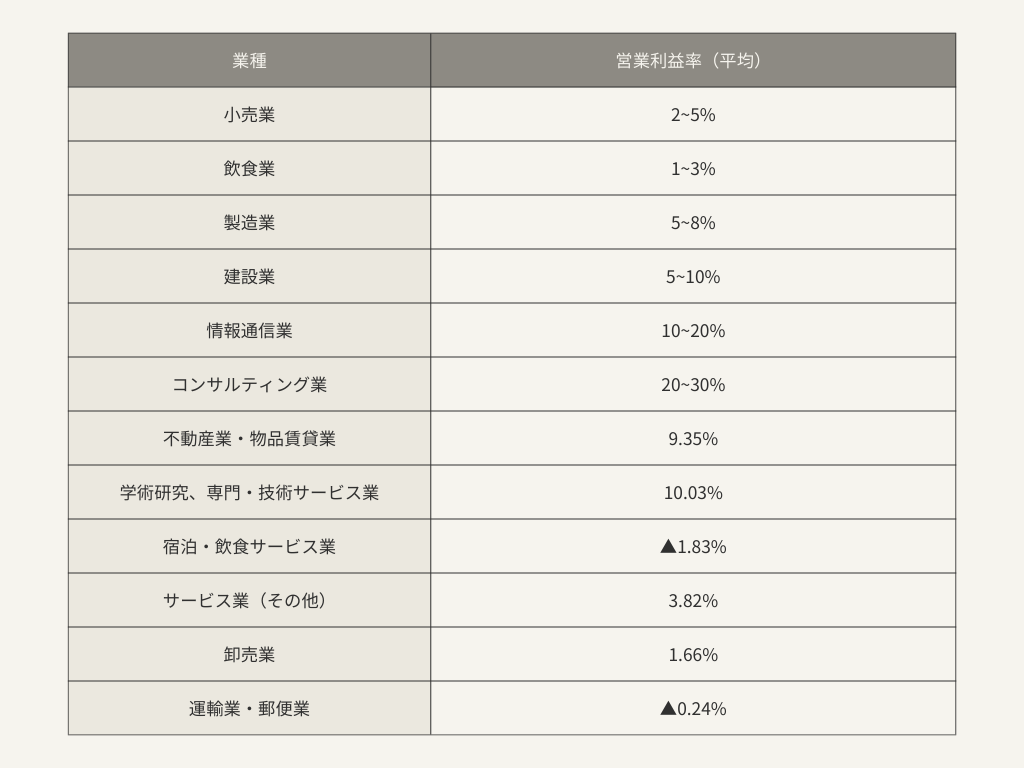Click the 不動産業・物品賃貸業 cell
Viewport: 1024px width, 768px height.
(249, 438)
